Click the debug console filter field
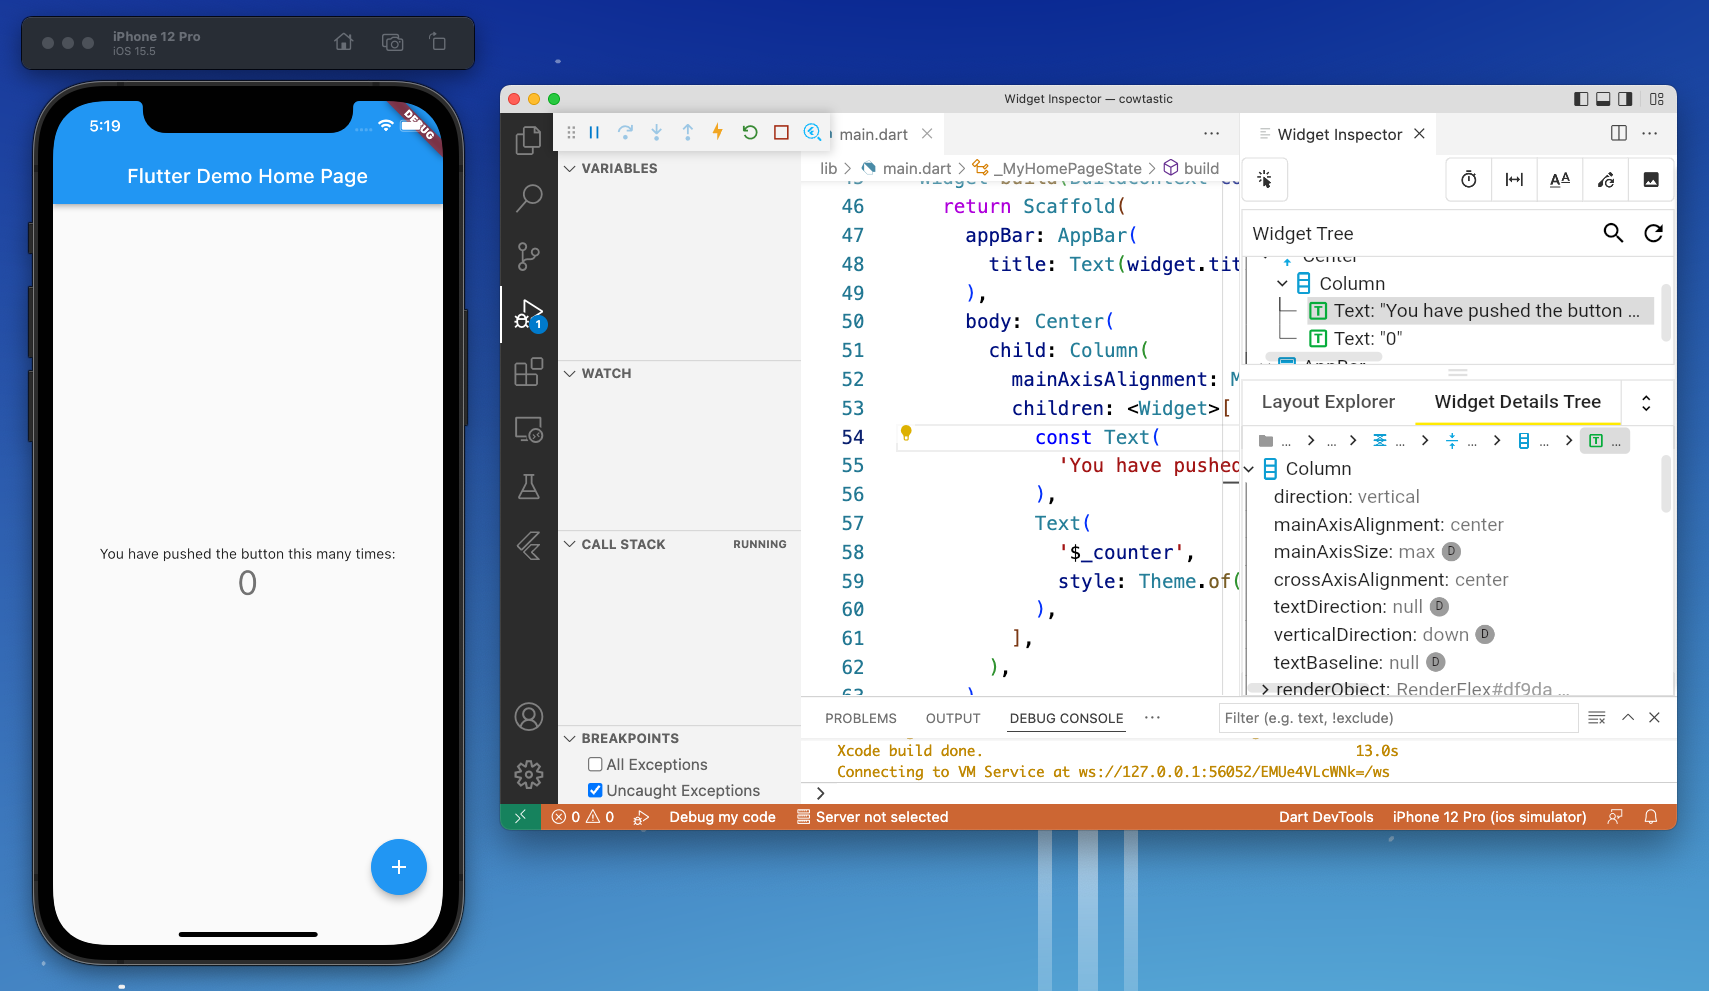This screenshot has width=1709, height=991. (x=1398, y=718)
